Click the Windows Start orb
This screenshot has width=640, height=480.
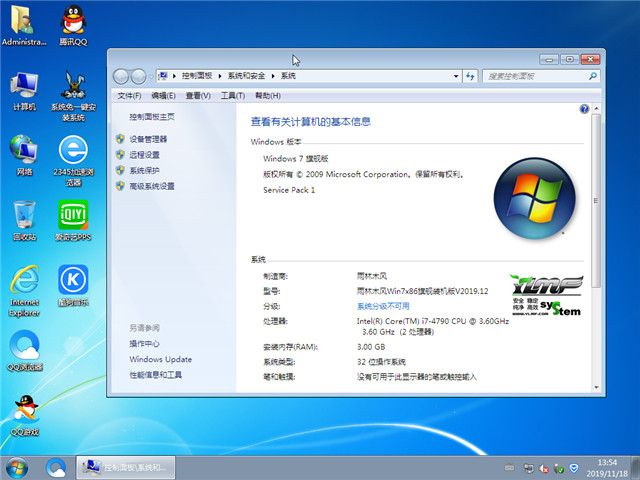17,466
